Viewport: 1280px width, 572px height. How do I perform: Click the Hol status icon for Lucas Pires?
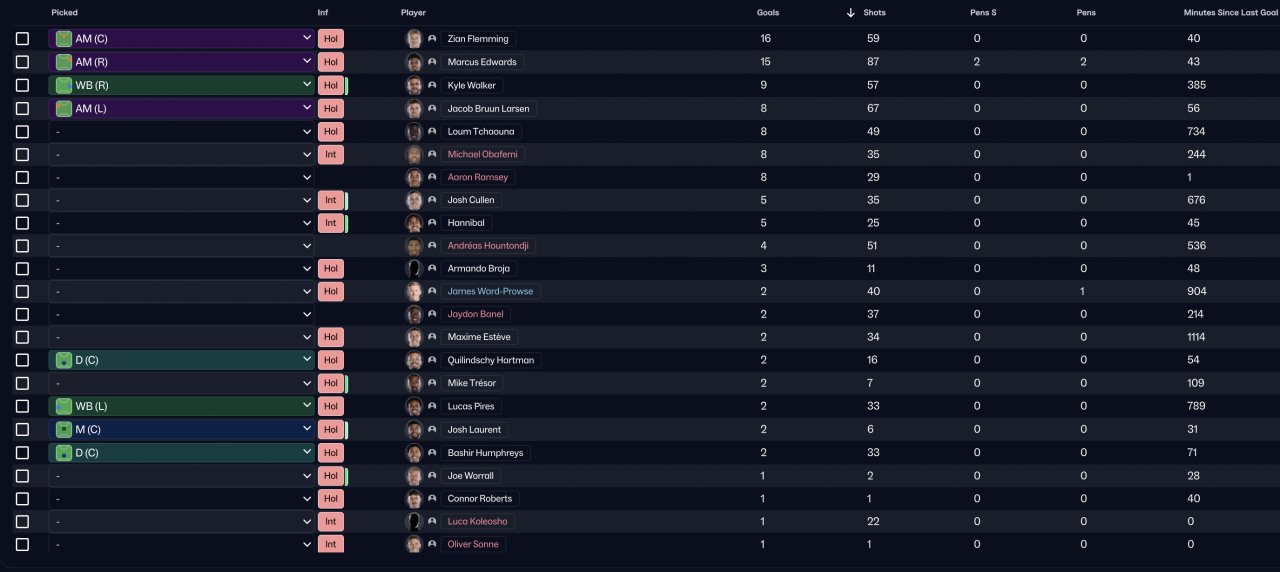tap(330, 406)
